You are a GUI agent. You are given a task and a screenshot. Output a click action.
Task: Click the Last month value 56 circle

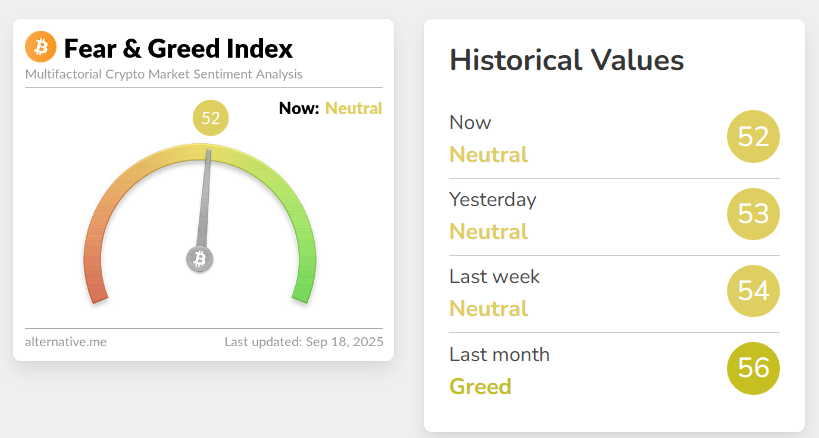point(753,367)
